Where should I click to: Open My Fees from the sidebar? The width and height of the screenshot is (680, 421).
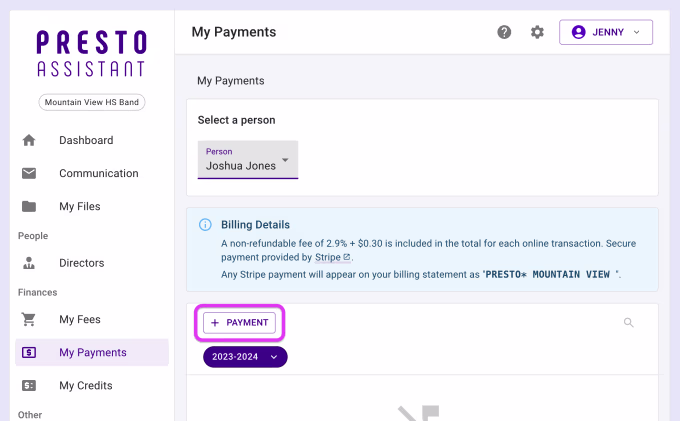click(79, 320)
